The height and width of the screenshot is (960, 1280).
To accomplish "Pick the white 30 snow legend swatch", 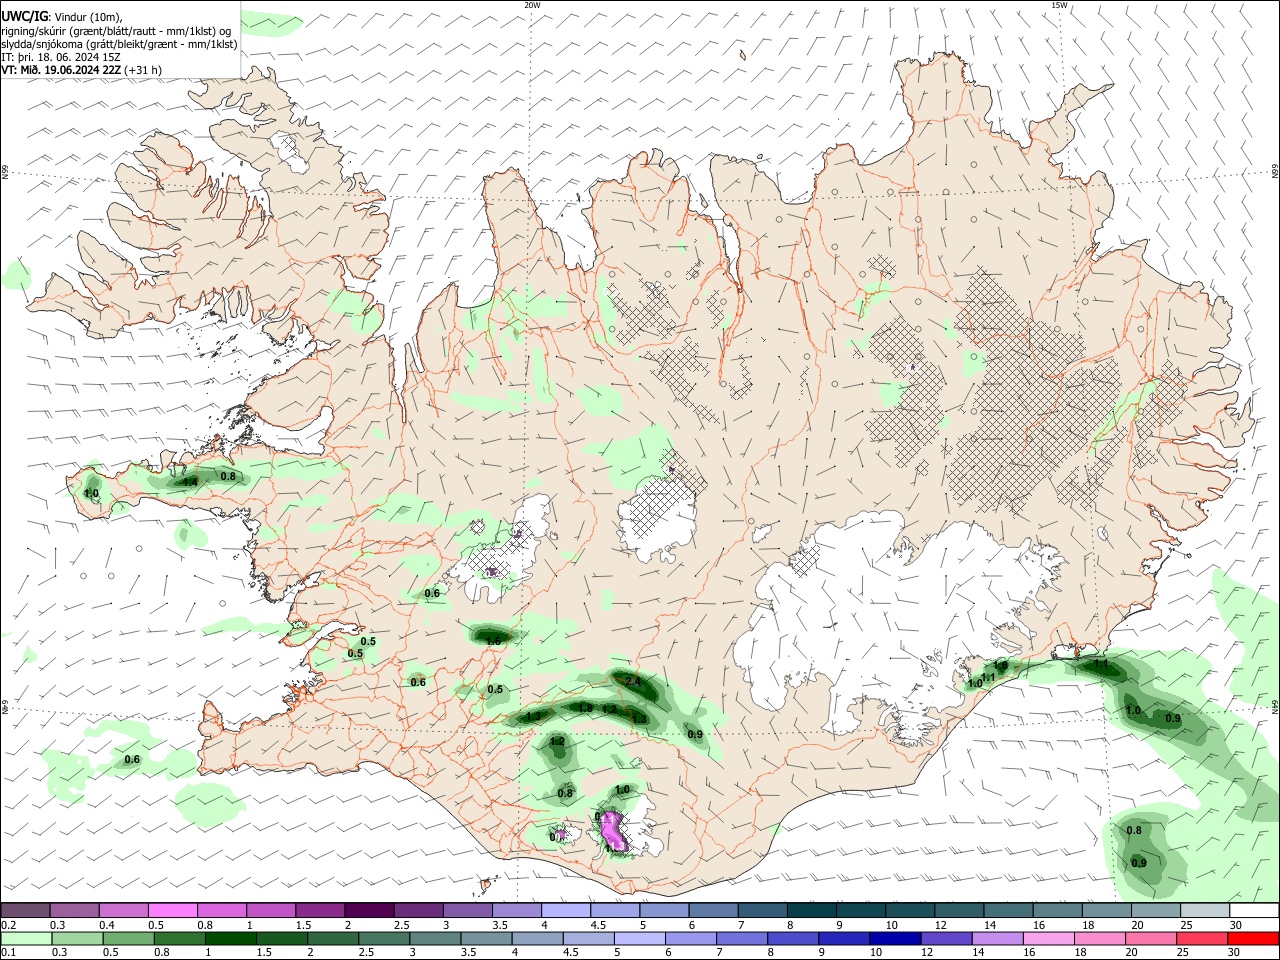I will (1252, 910).
